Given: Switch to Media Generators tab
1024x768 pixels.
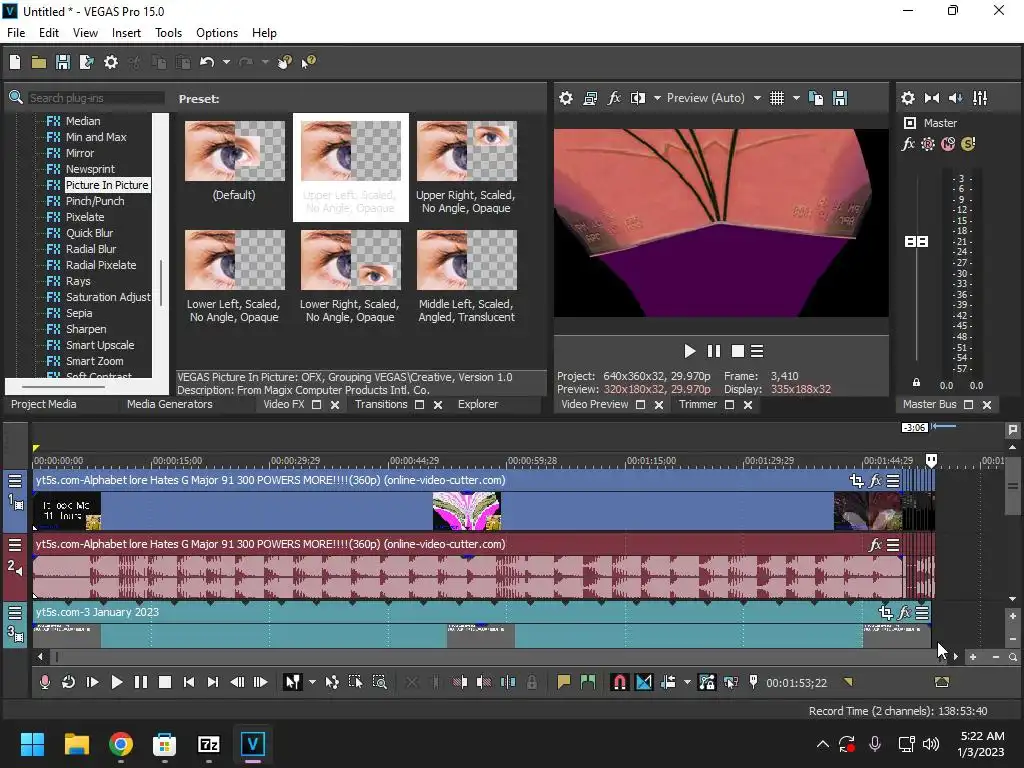Looking at the screenshot, I should (170, 404).
